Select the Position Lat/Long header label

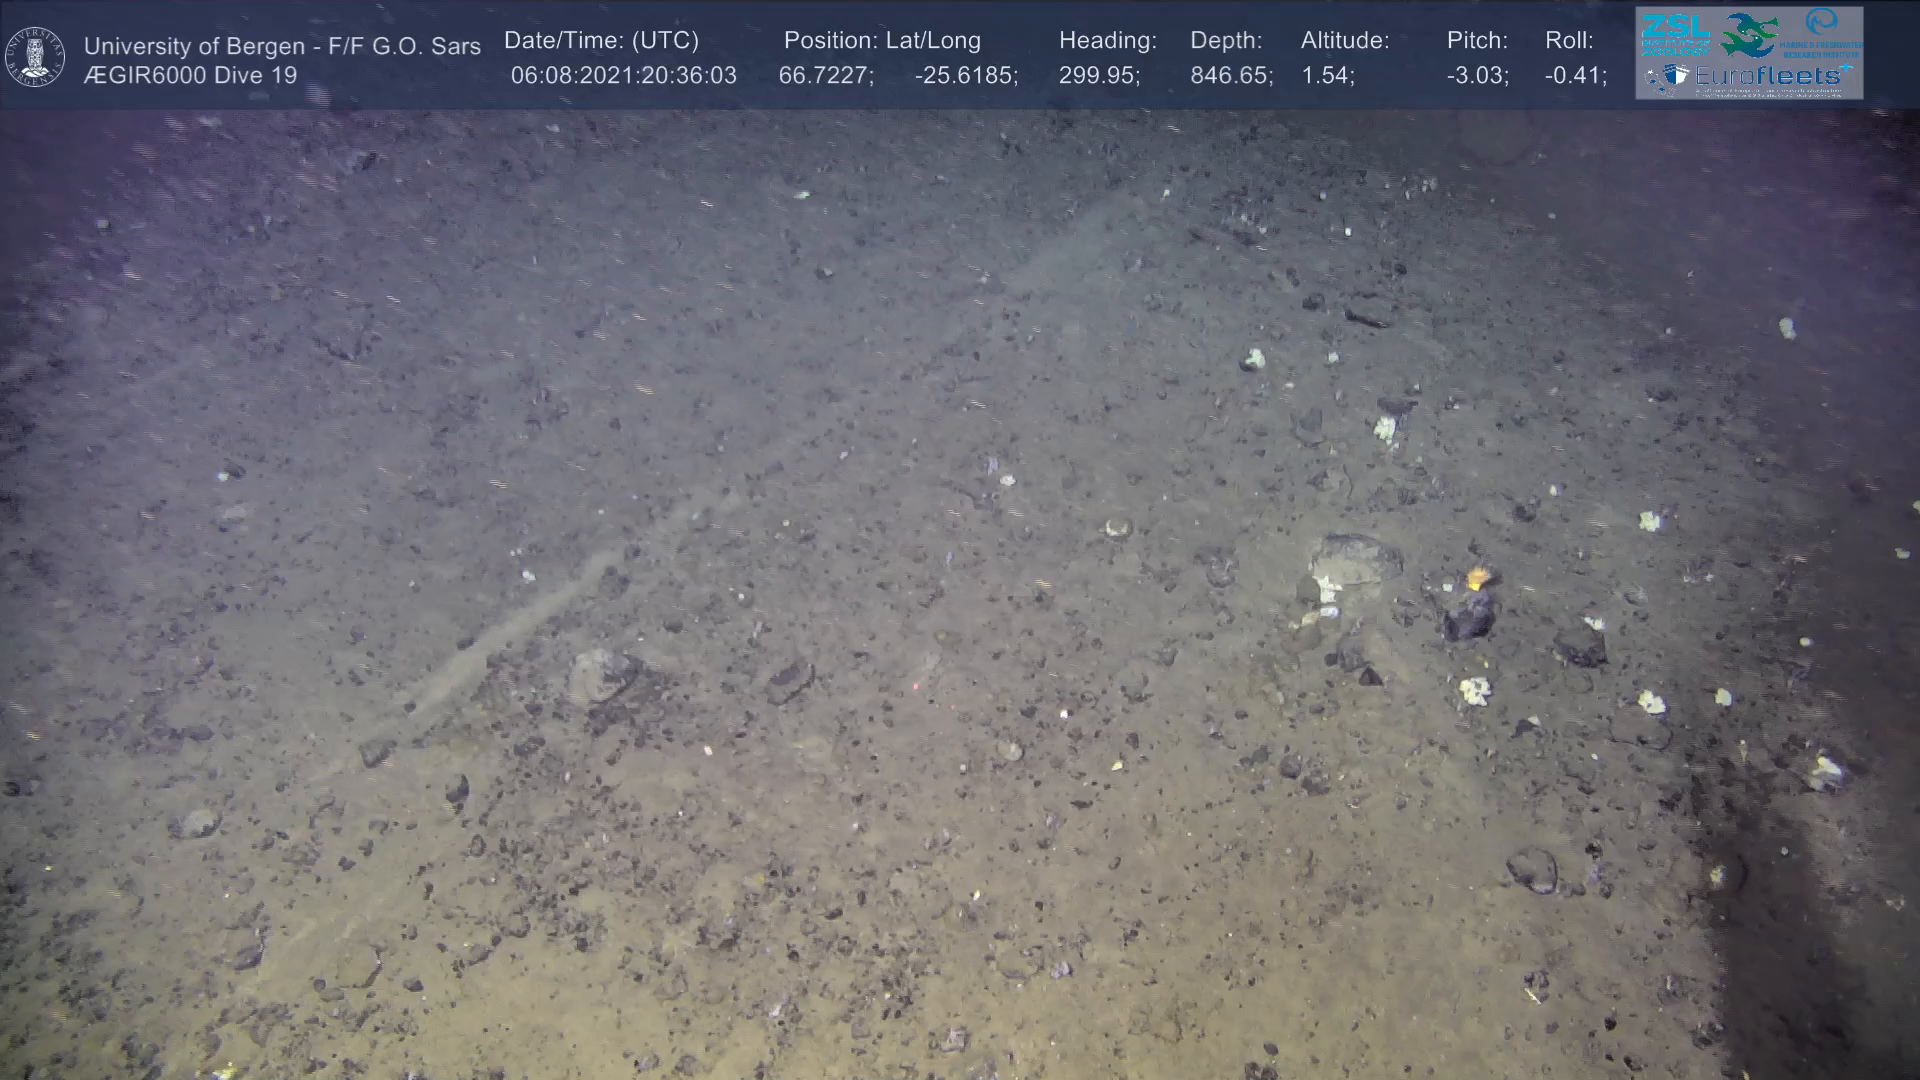click(x=882, y=41)
